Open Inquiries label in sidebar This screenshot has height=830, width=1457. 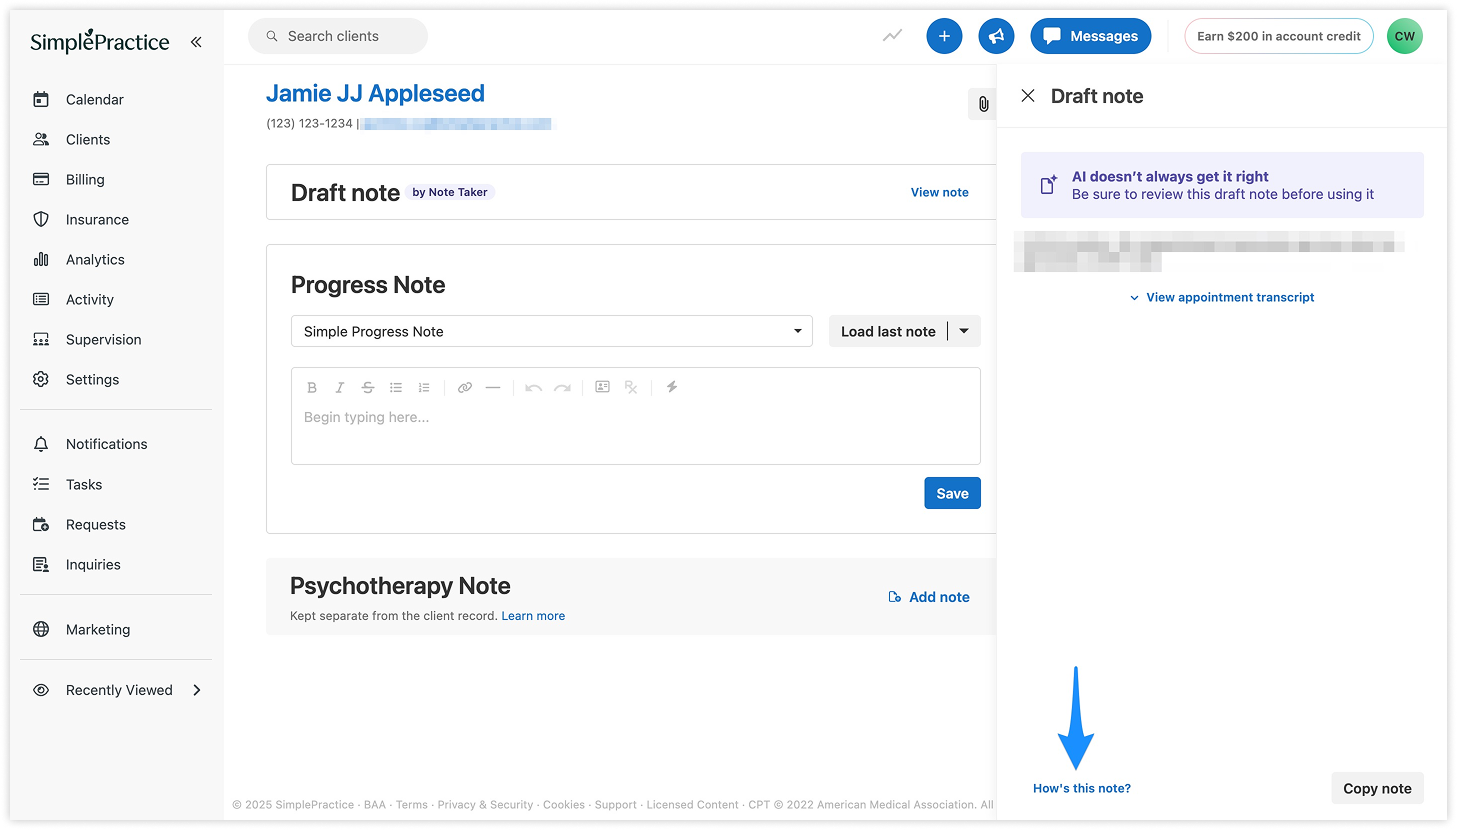coord(93,564)
